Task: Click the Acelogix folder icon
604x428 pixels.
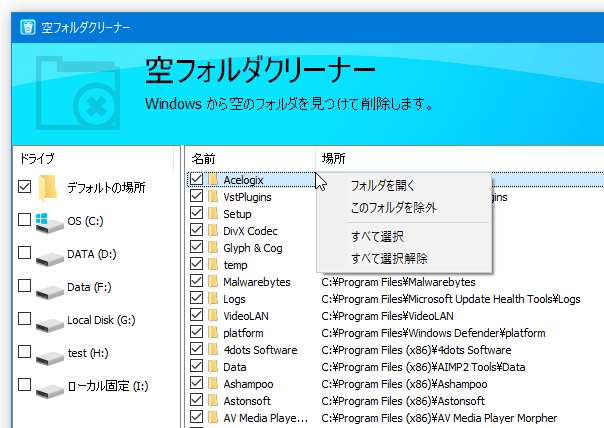Action: pos(213,180)
